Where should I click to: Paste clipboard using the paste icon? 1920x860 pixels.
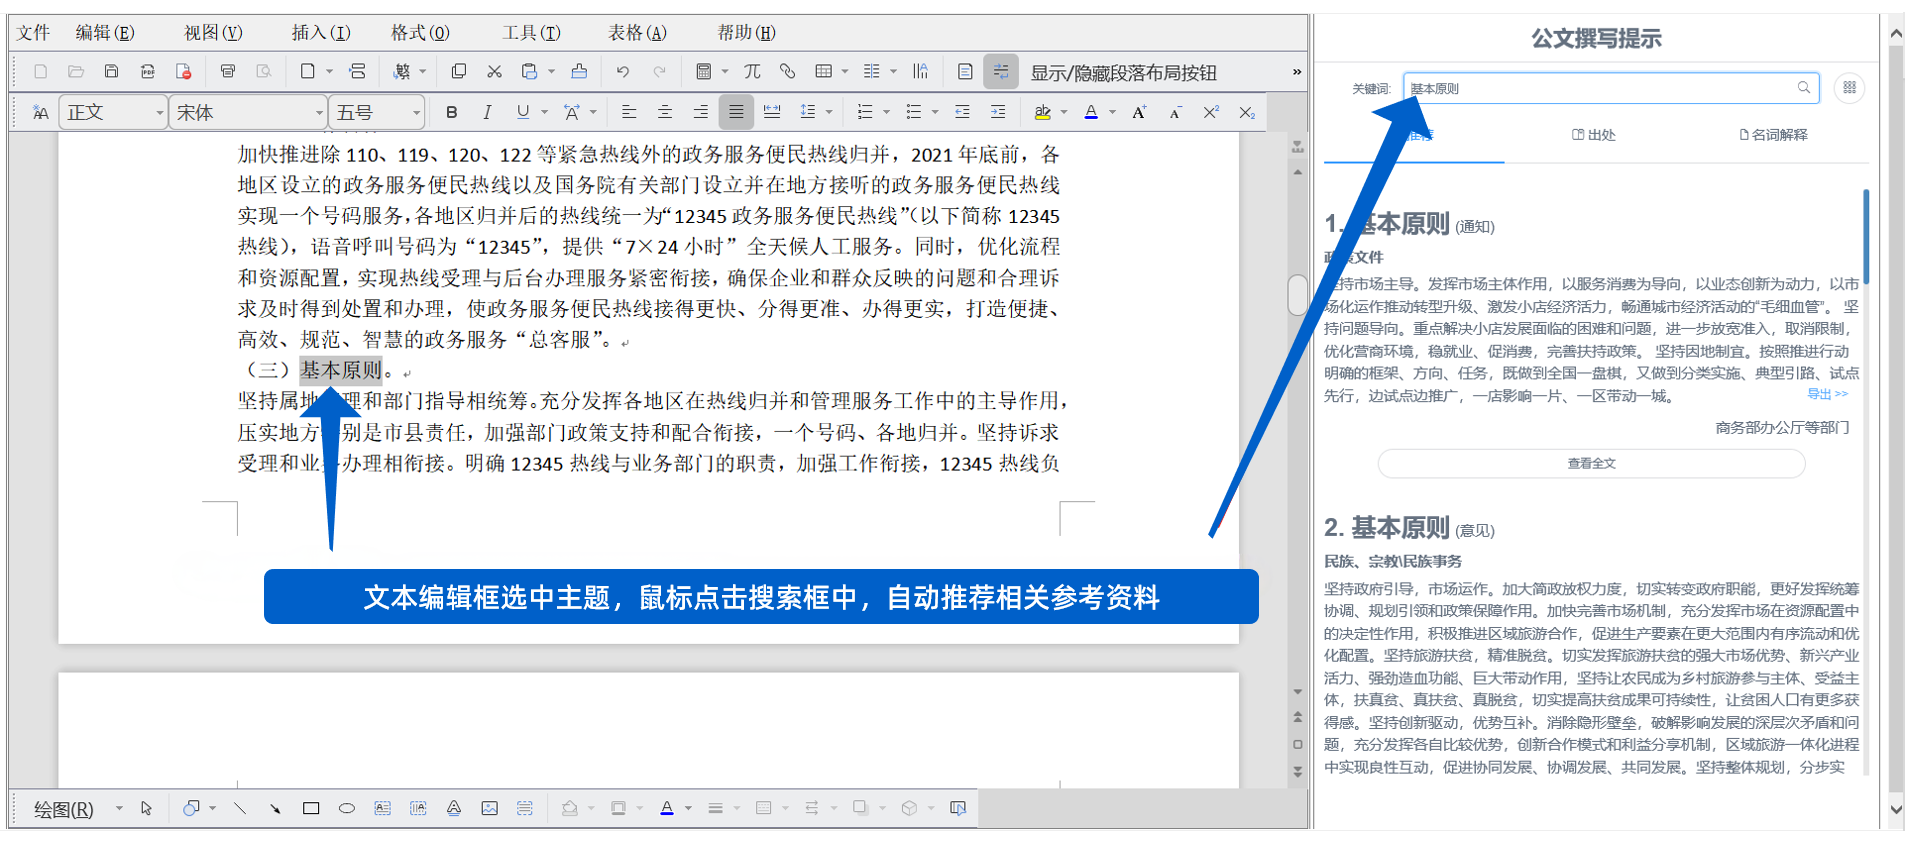[530, 72]
